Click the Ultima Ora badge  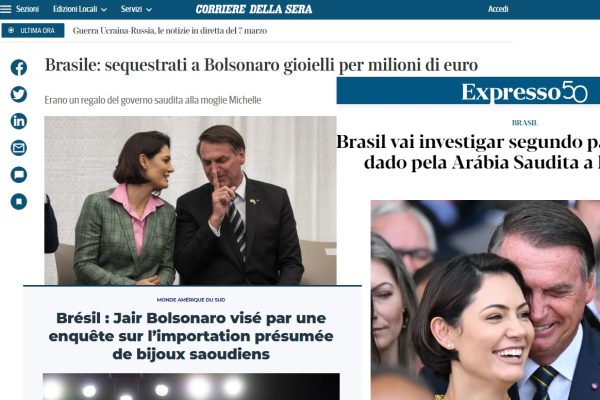pos(33,31)
